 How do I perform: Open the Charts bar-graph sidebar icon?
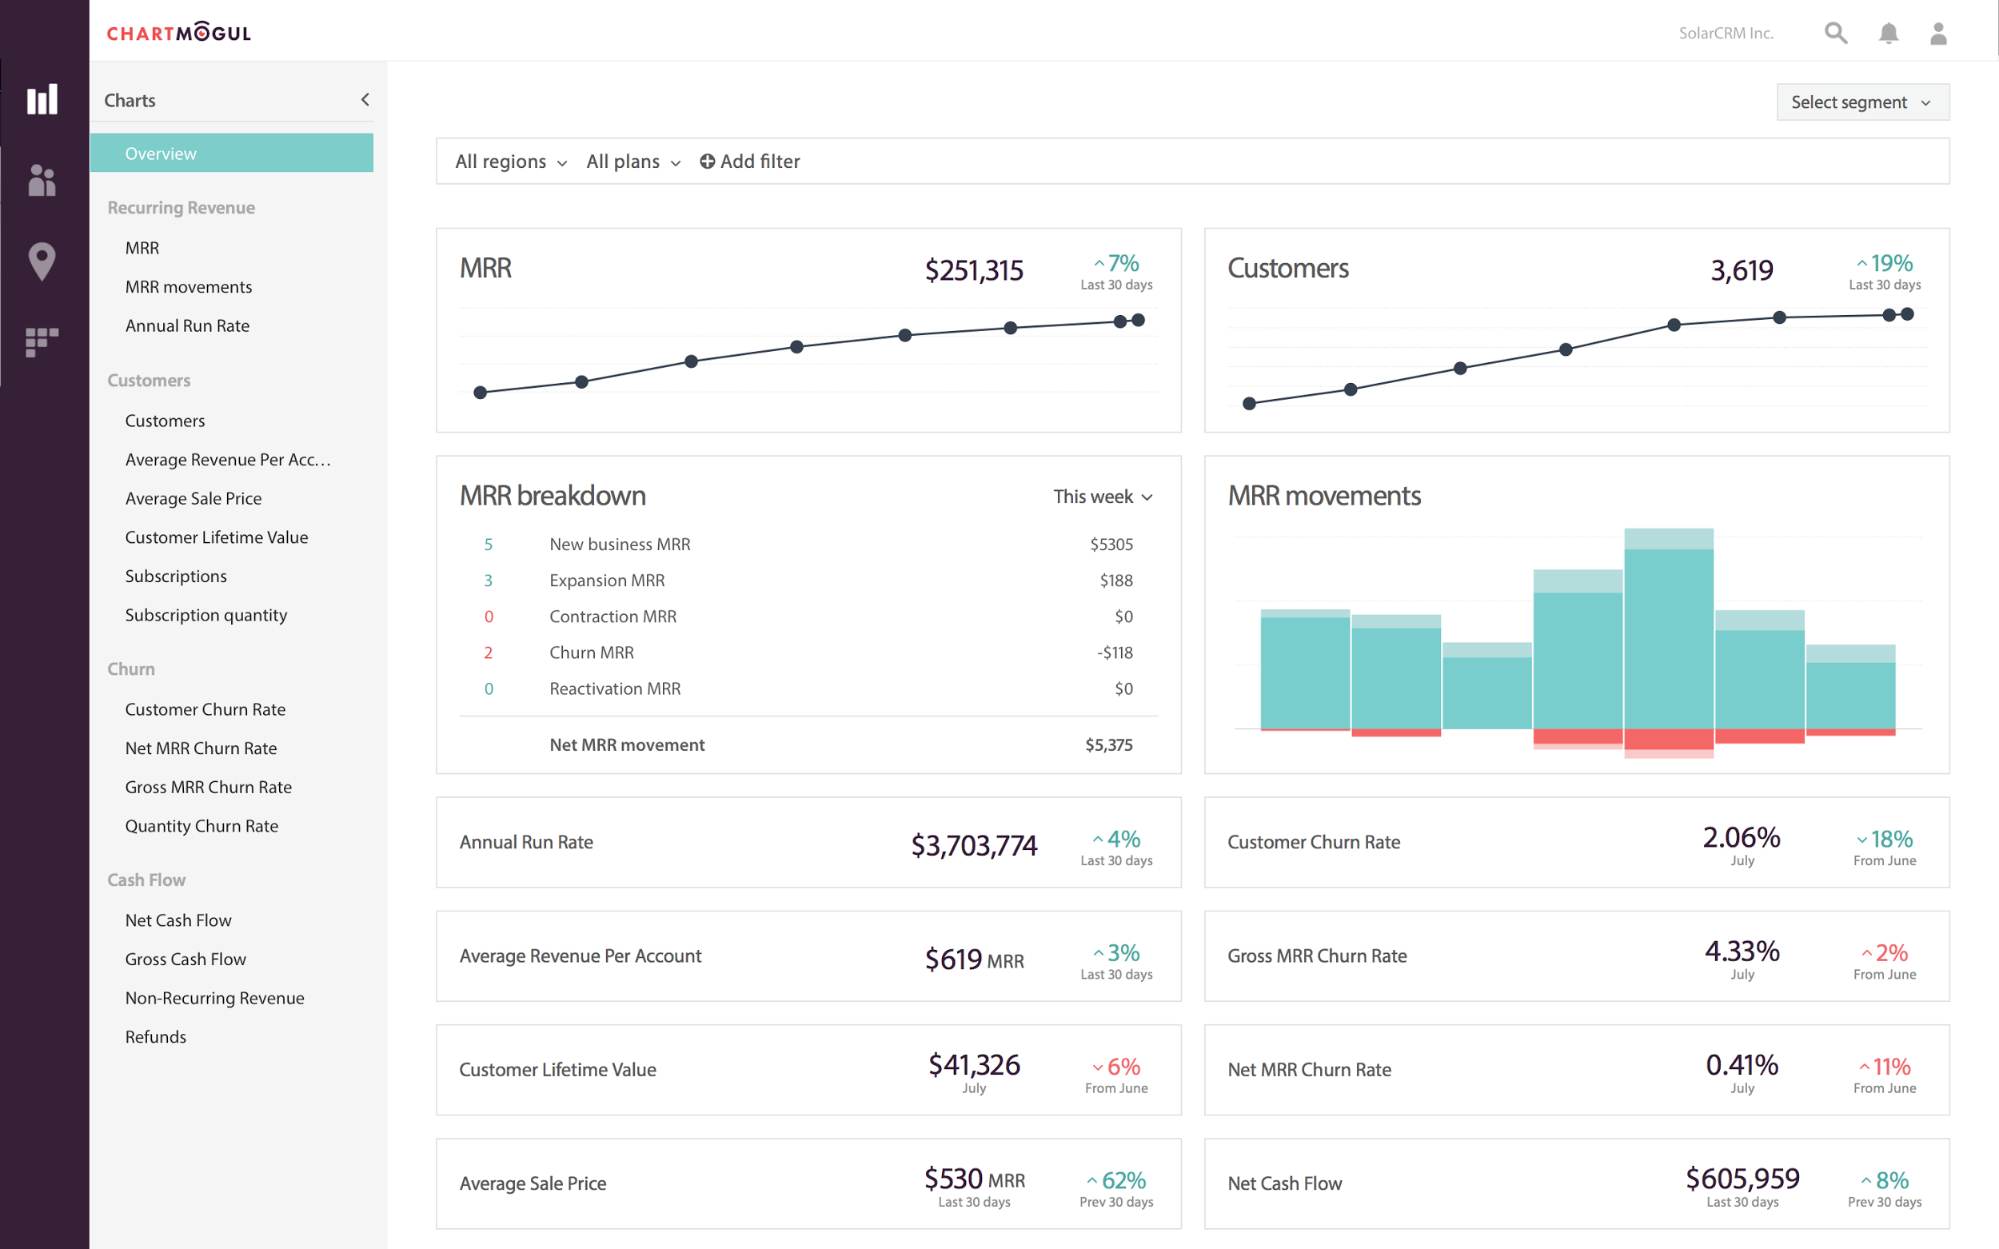[x=42, y=99]
